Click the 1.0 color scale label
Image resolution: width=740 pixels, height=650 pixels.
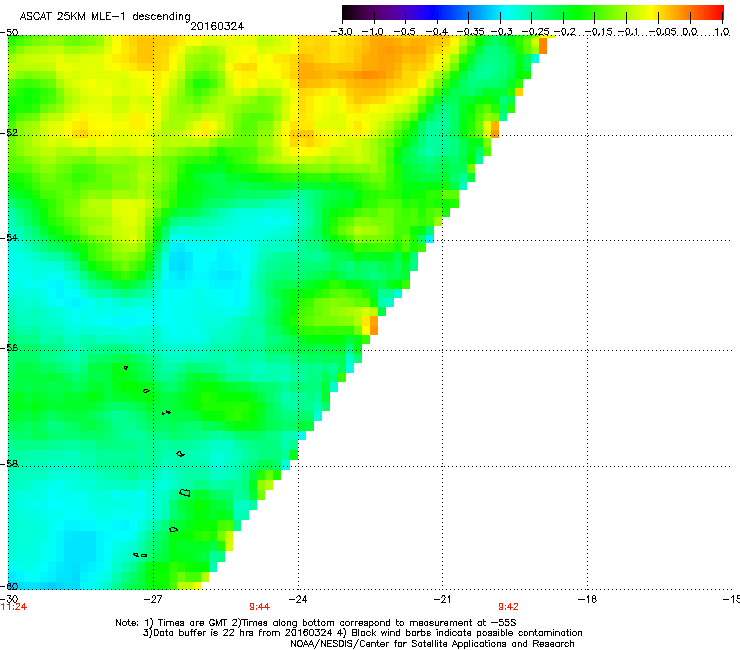(x=722, y=32)
